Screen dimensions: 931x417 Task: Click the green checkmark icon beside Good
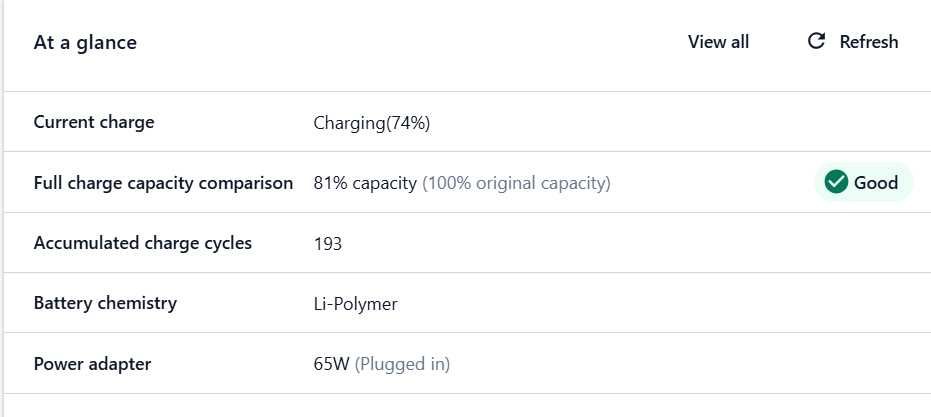836,182
